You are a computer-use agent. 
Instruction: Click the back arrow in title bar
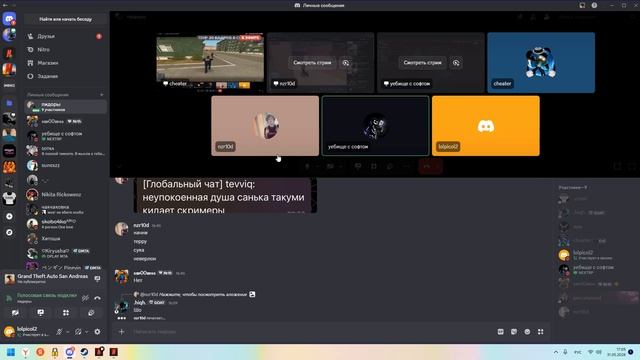click(x=5, y=5)
